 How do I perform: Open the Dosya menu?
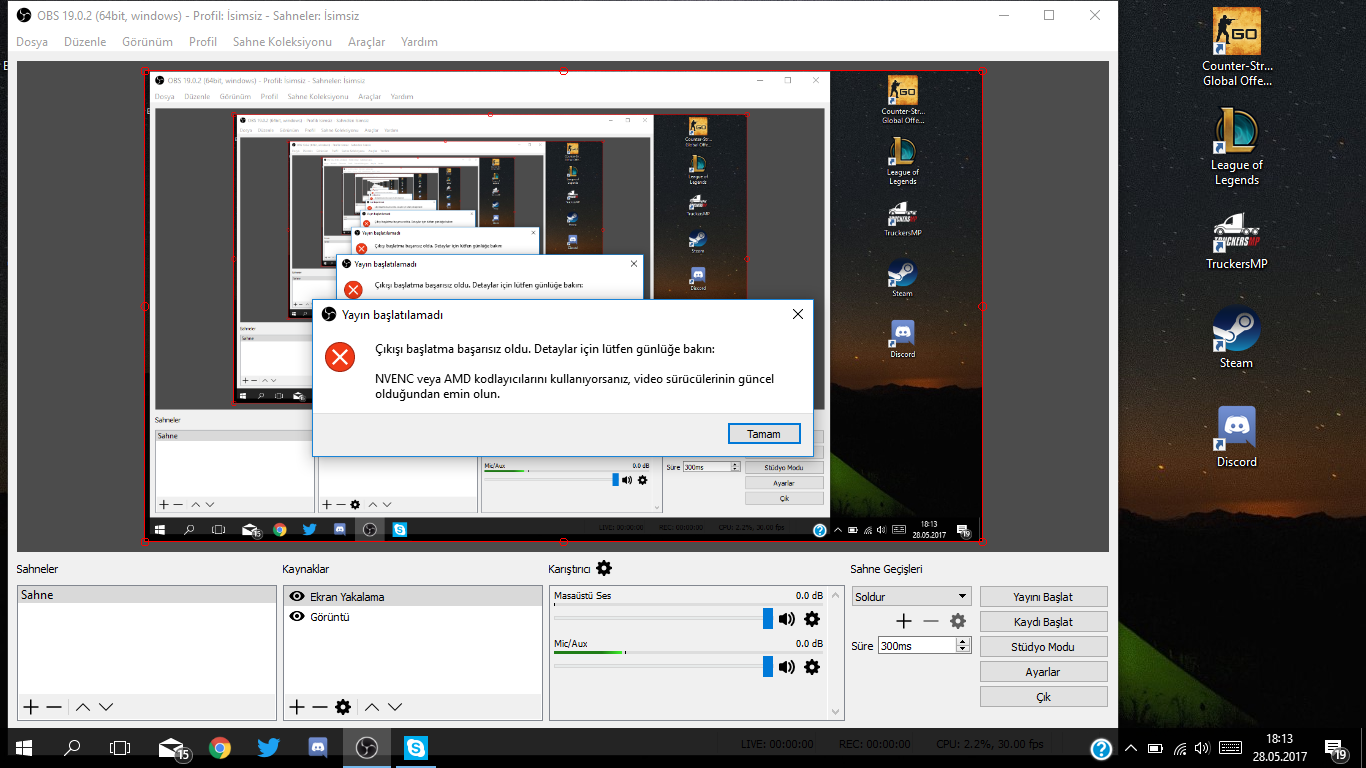click(x=32, y=42)
